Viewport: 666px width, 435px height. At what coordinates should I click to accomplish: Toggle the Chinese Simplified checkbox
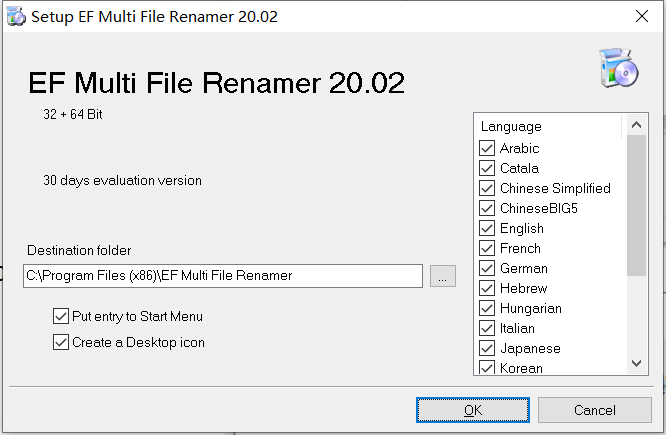coord(487,188)
